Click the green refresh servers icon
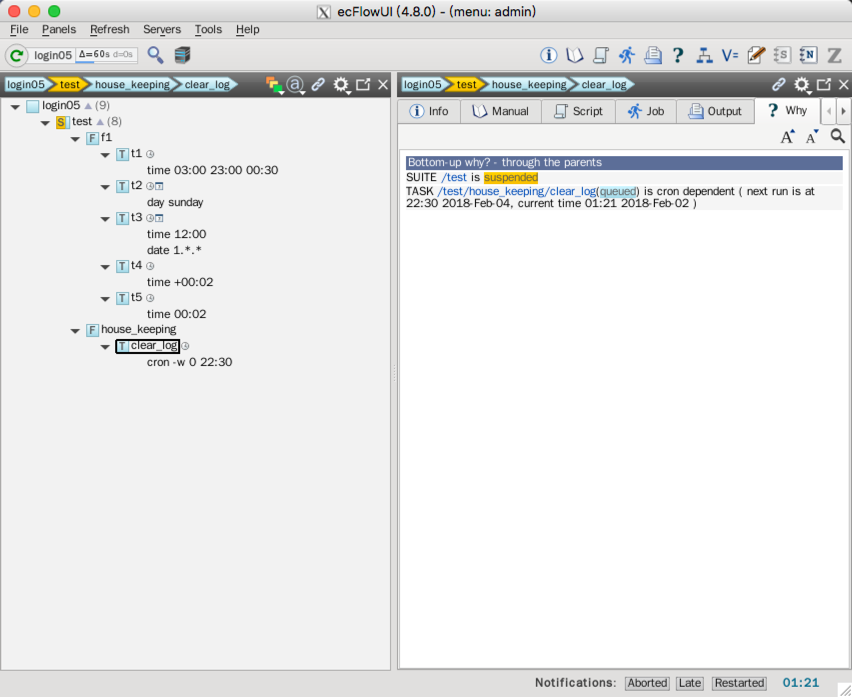Screen dimensions: 852x697 click(16, 55)
